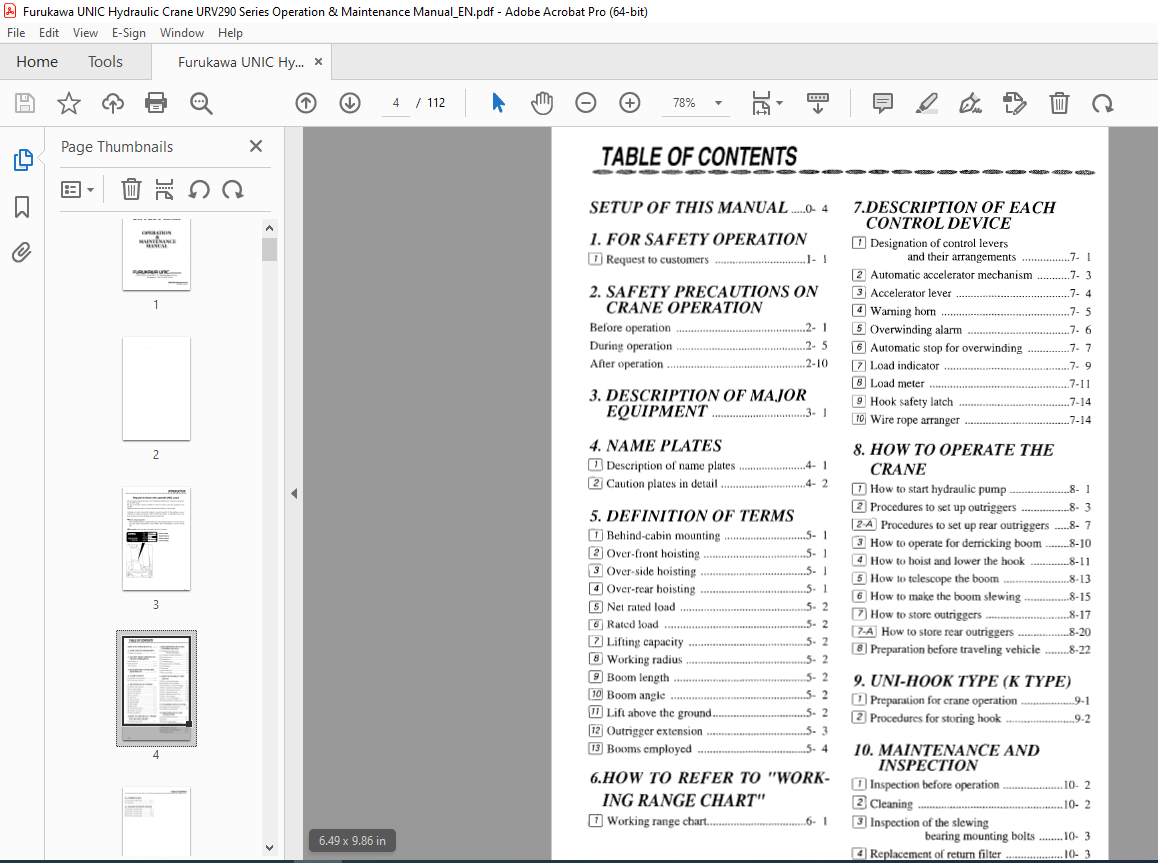Save the file with the floppy disk icon
This screenshot has height=863, width=1158.
(25, 103)
